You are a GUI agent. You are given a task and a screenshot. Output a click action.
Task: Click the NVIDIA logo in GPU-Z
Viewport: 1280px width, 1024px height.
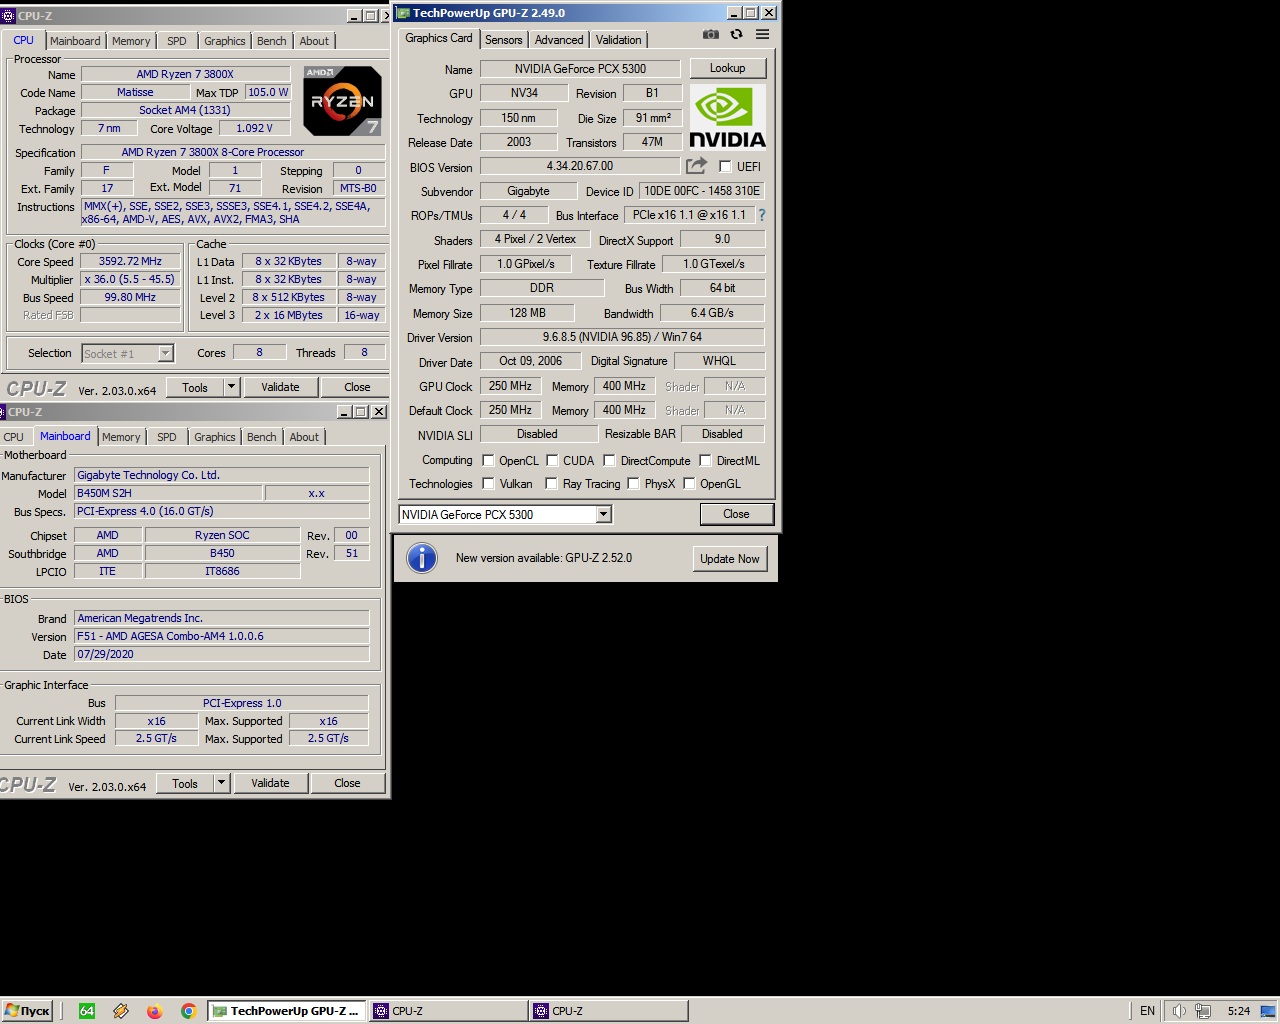[x=727, y=117]
